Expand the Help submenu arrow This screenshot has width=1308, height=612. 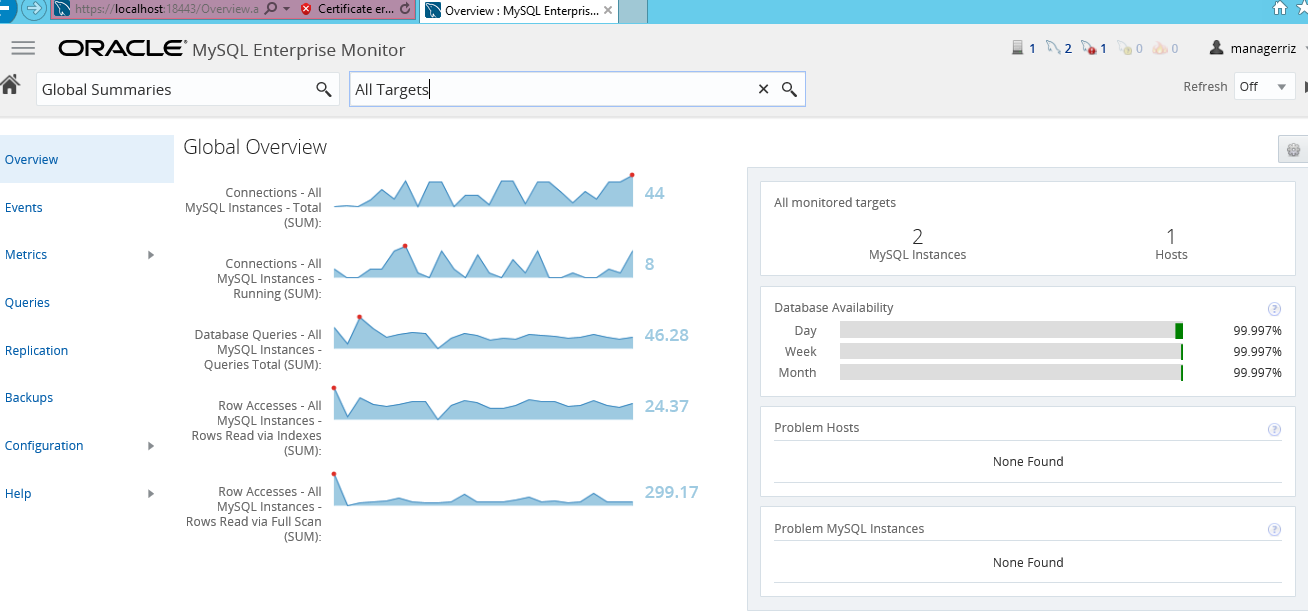[151, 494]
